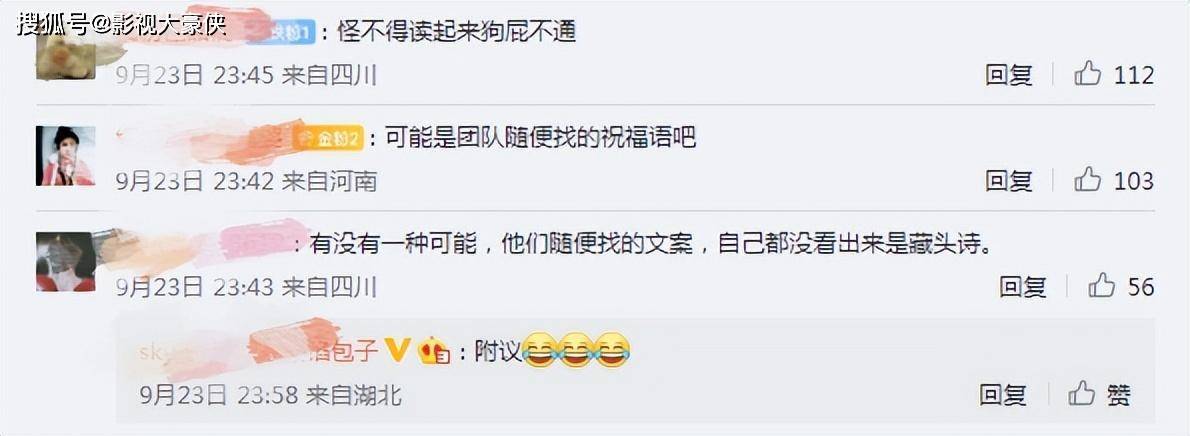This screenshot has height=436, width=1190.
Task: Open avatar of the top commenter
Action: tap(65, 55)
